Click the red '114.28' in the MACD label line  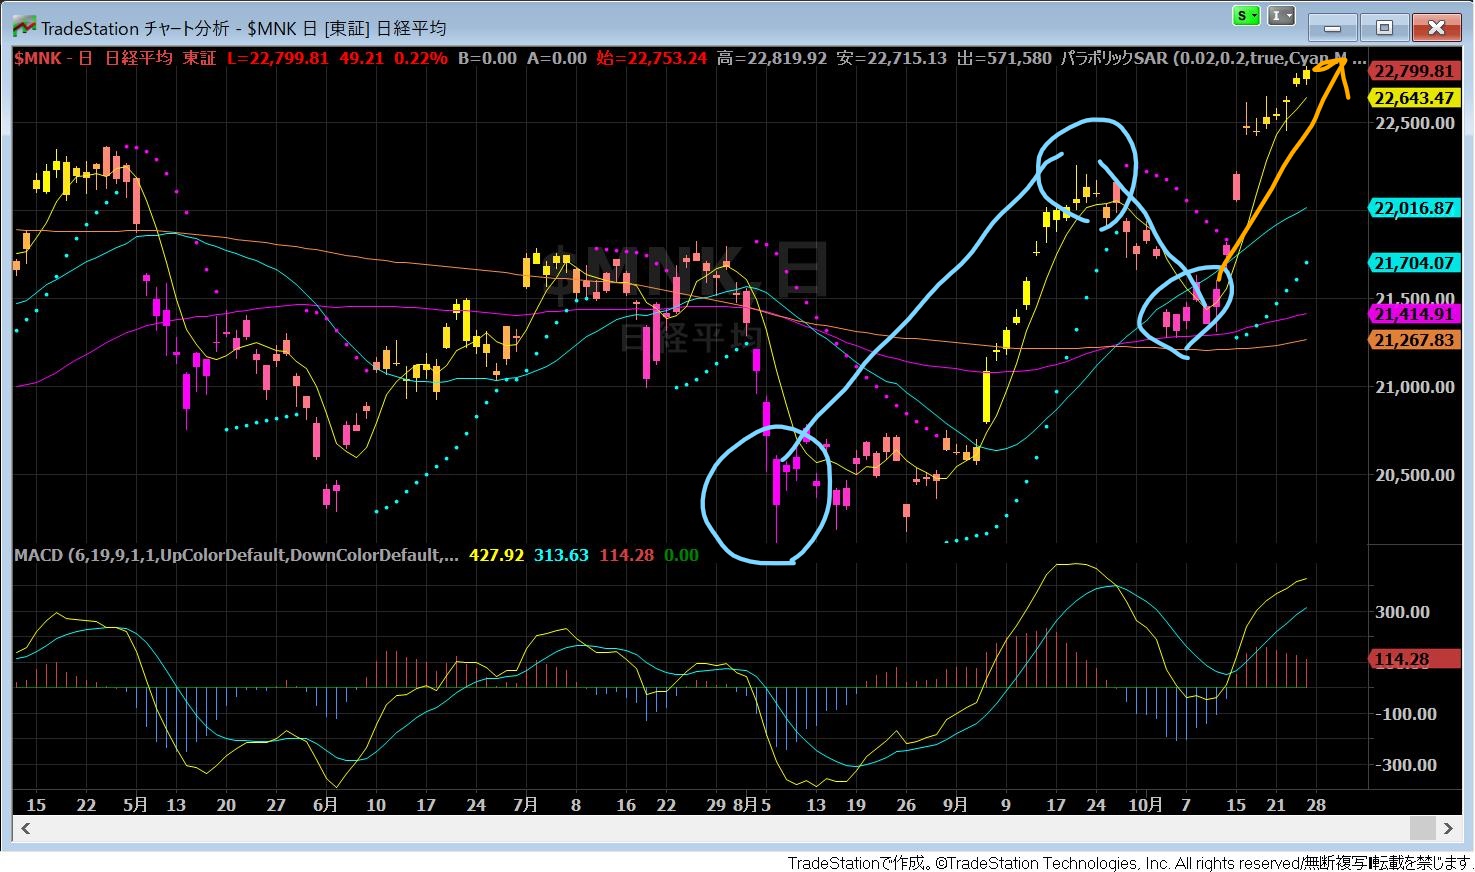pos(626,555)
